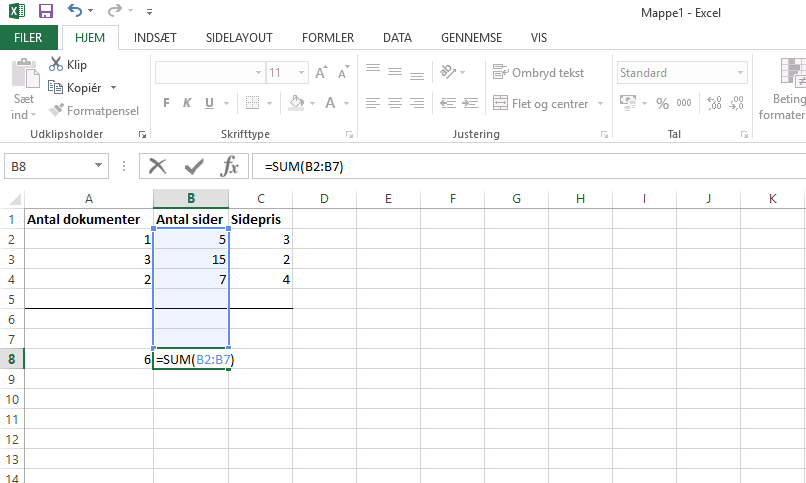Switch to the FORMLER tab

pyautogui.click(x=328, y=38)
